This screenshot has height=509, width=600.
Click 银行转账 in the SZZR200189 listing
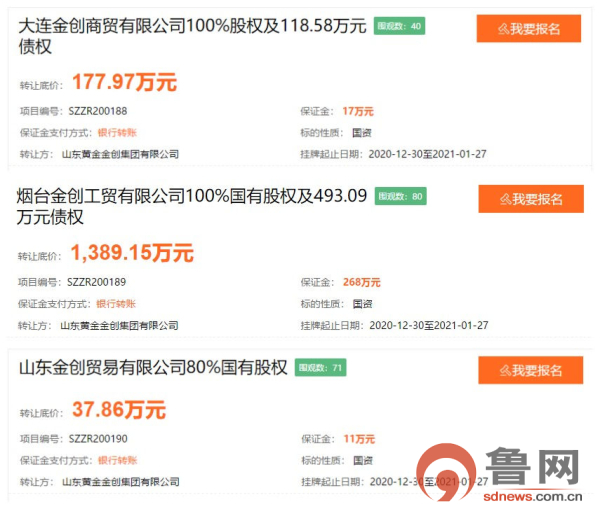coord(116,304)
